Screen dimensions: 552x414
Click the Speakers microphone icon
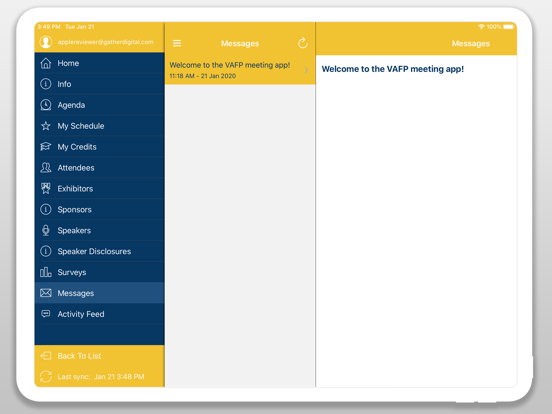point(46,230)
